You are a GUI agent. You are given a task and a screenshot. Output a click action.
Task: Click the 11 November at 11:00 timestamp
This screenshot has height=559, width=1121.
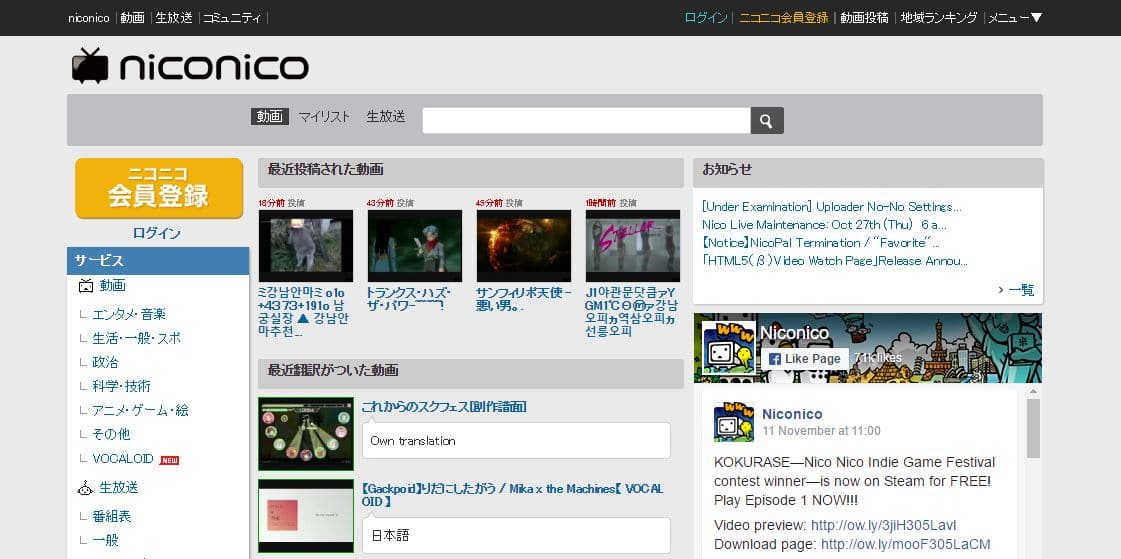coord(821,431)
